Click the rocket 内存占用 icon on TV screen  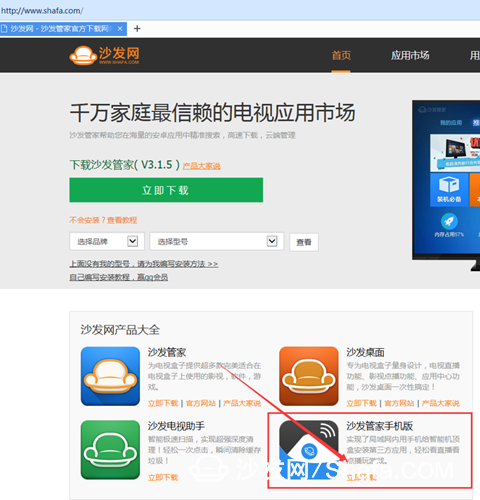click(449, 225)
